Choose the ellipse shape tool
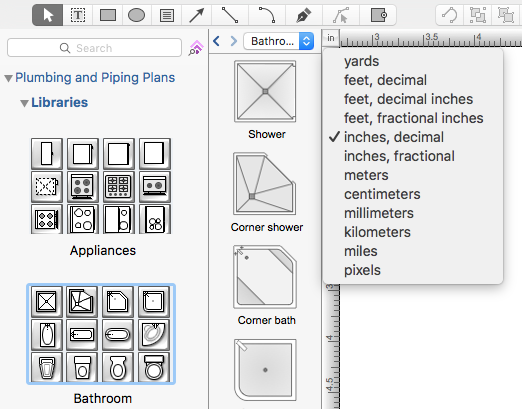Screen dimensions: 522x409 (136, 15)
